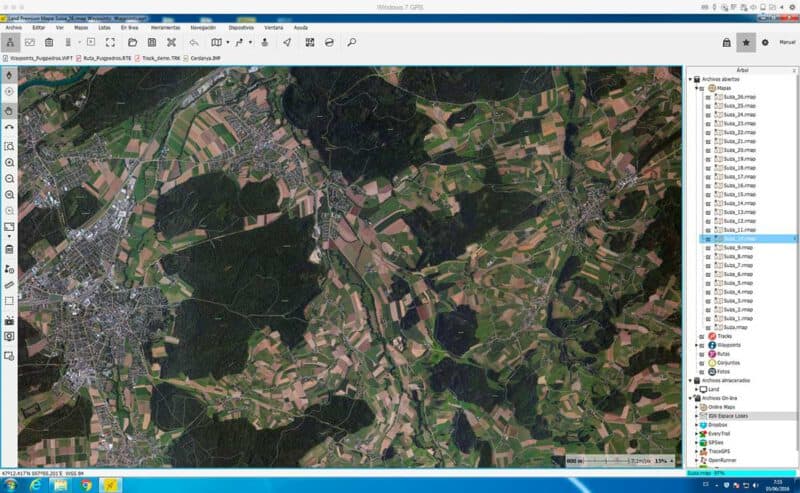Click the undo arrow toolbar icon
The height and width of the screenshot is (493, 800).
(x=194, y=42)
